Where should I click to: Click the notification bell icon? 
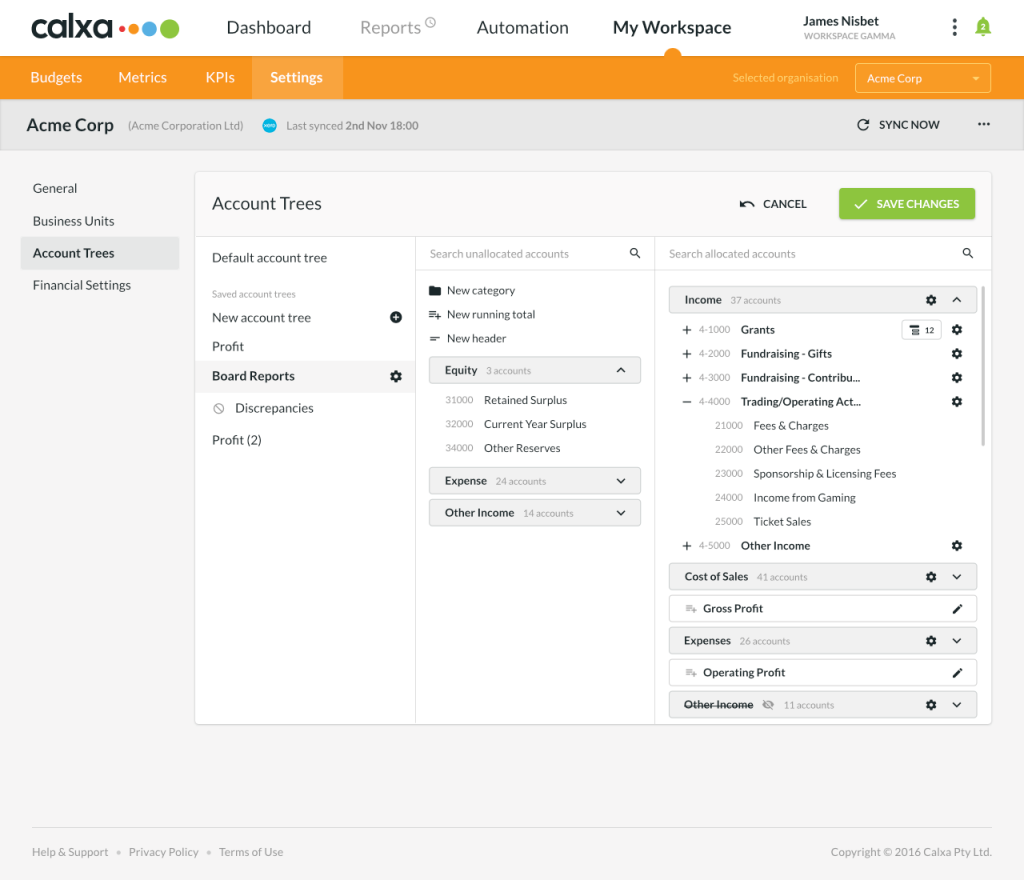pyautogui.click(x=982, y=27)
